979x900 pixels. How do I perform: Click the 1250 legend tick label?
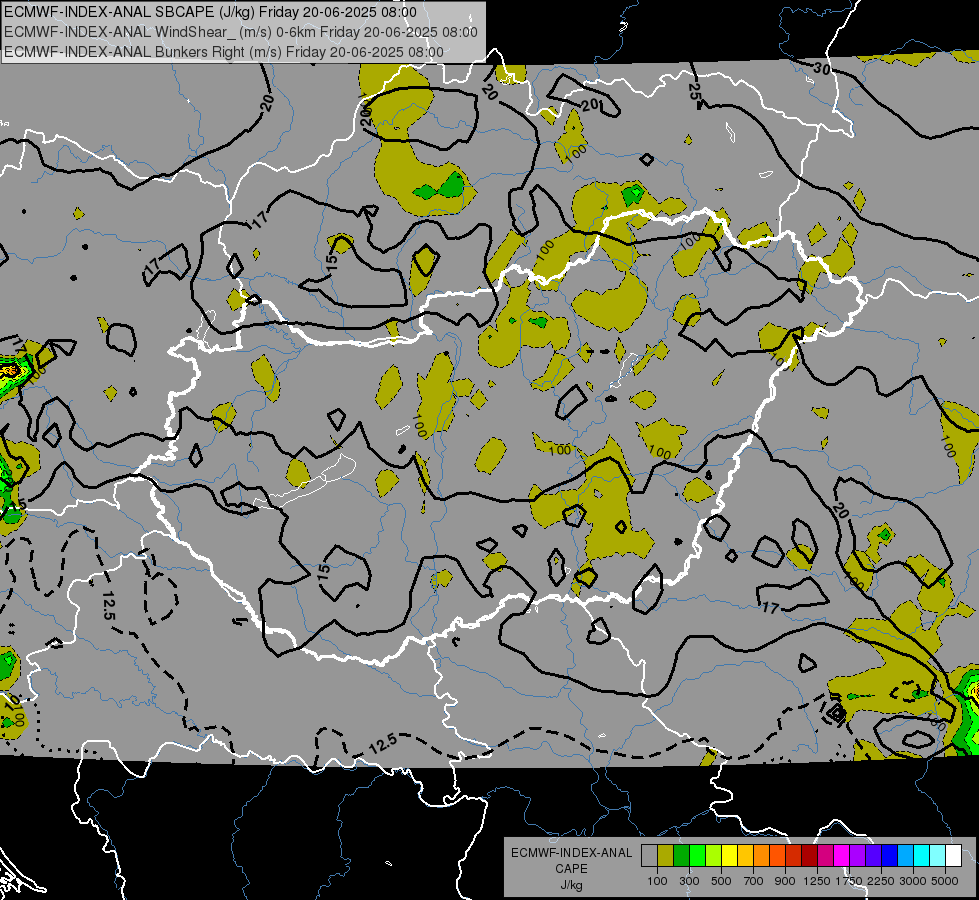point(817,881)
